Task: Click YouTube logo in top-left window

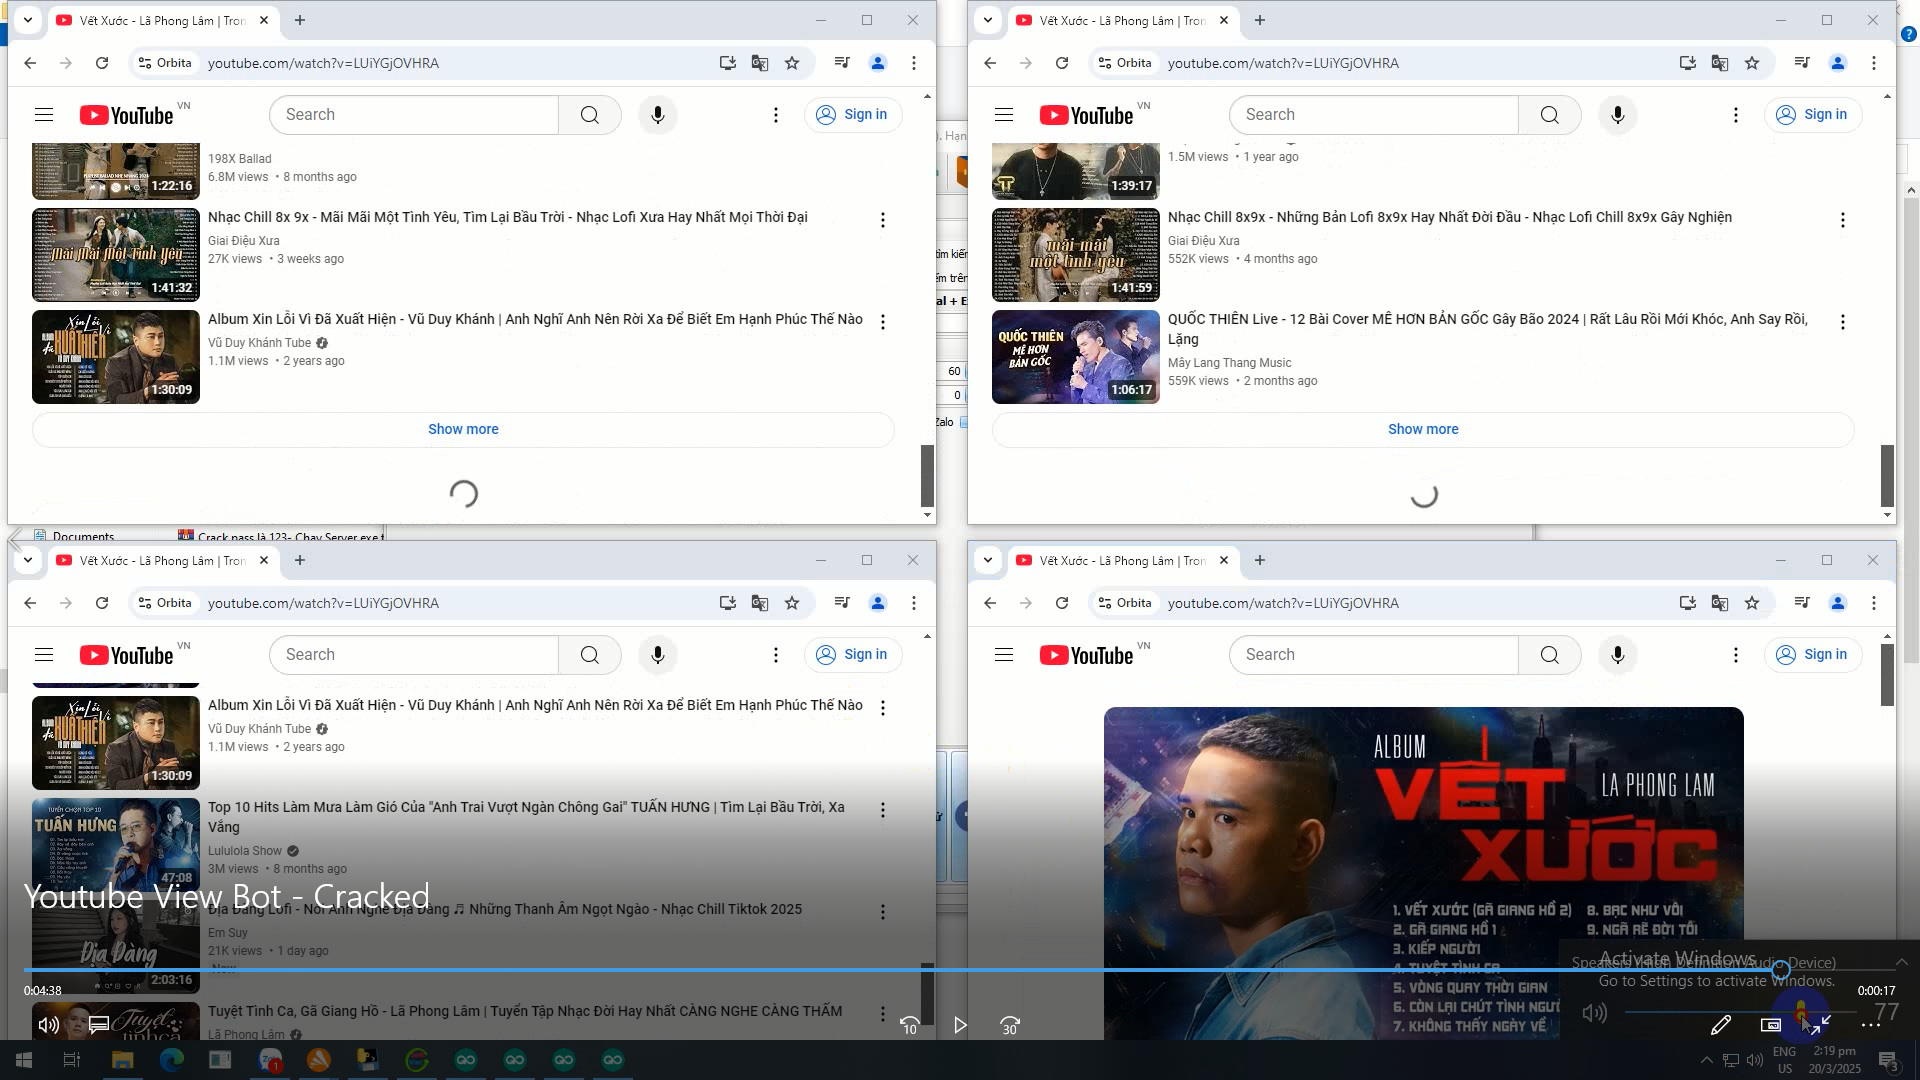Action: (x=127, y=115)
